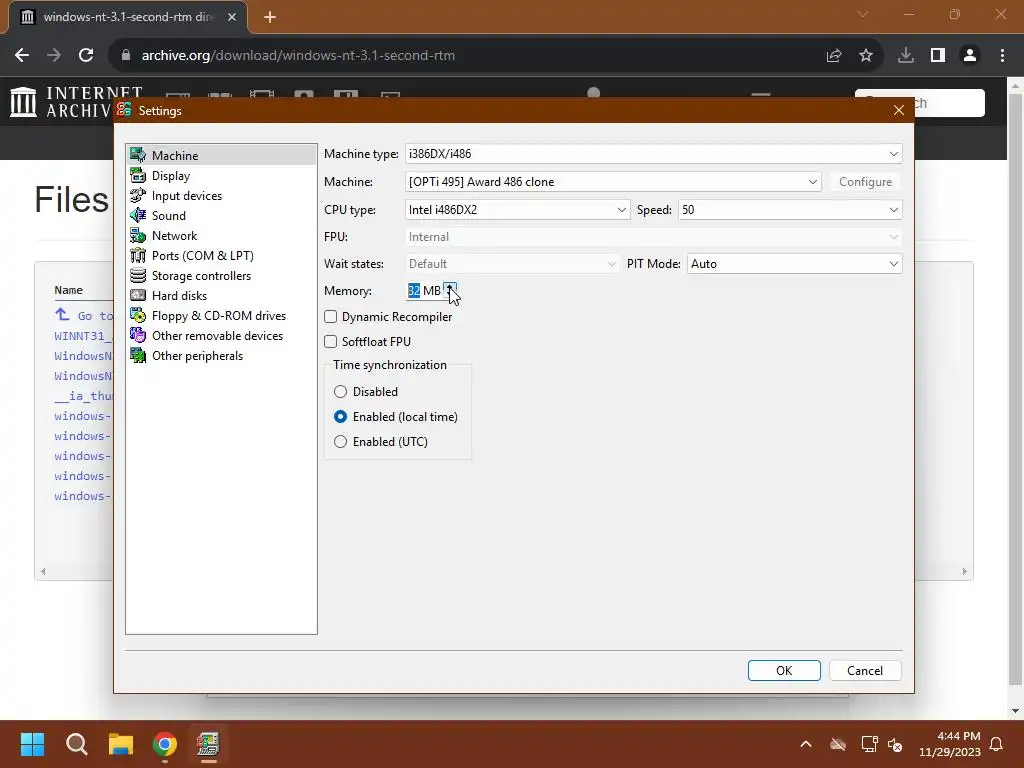
Task: Click the Settings dialog title icon
Action: 125,110
